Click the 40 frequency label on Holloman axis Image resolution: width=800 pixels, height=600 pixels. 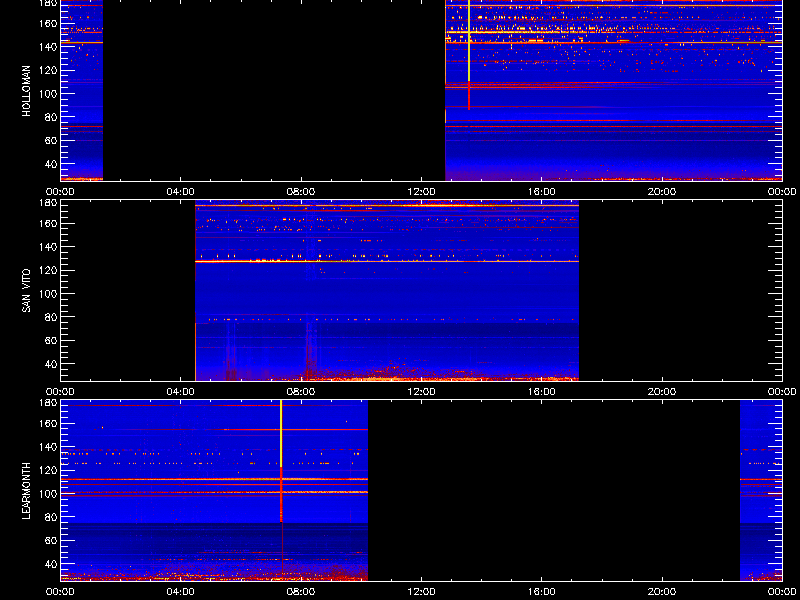49,164
